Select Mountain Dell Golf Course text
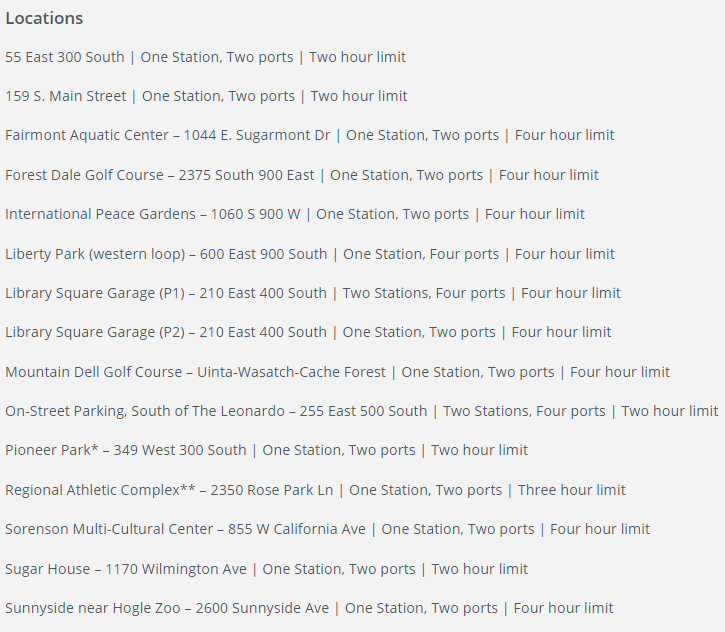The width and height of the screenshot is (725, 632). click(x=338, y=372)
